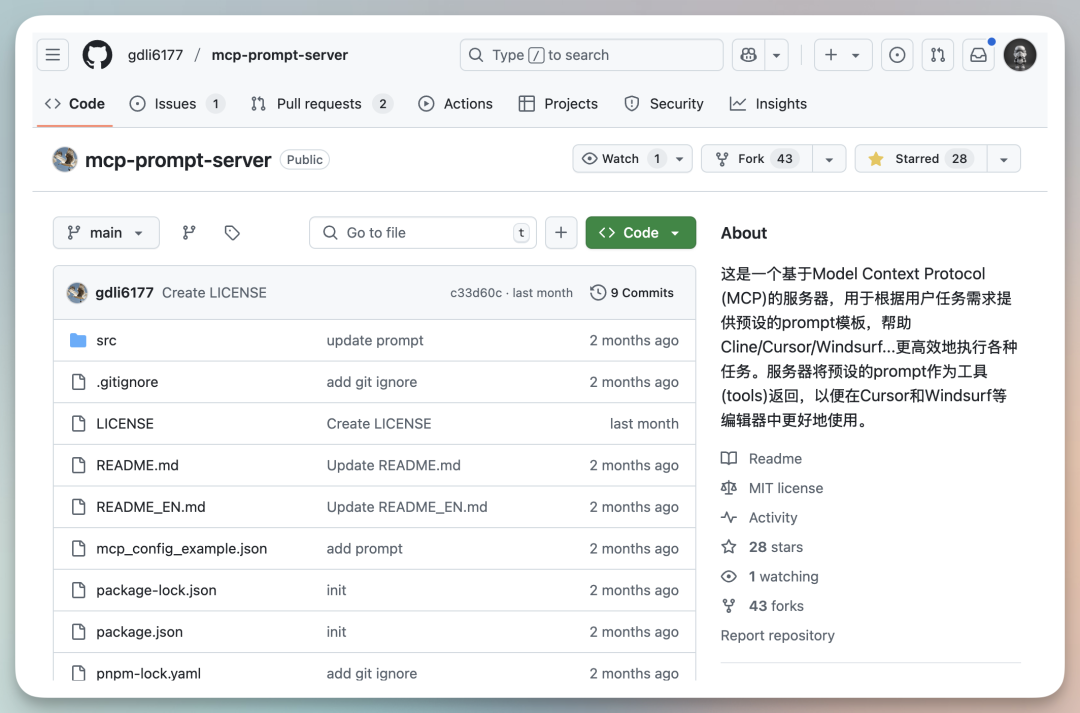Open the user profile avatar menu
Screen dimensions: 1080x713
1020,55
